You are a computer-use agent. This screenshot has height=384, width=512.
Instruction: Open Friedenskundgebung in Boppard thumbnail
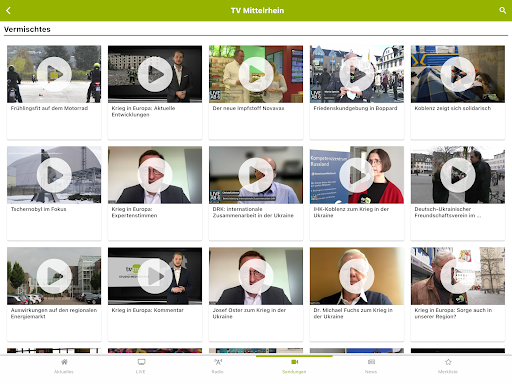tap(357, 74)
